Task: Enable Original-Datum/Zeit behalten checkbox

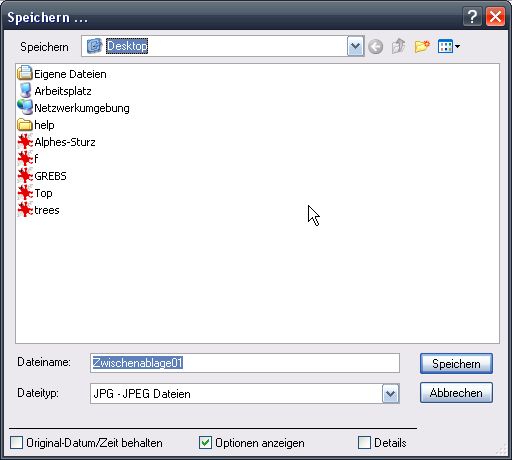Action: coord(16,443)
